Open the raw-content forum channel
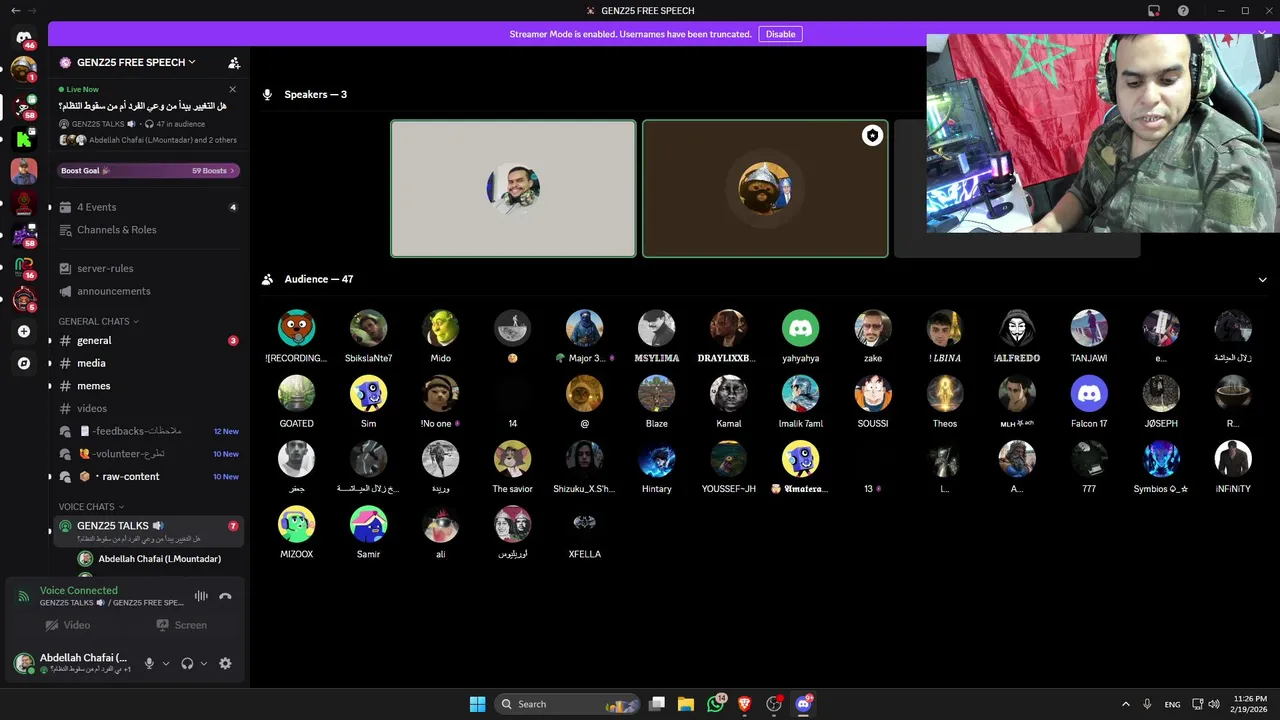1280x720 pixels. click(148, 476)
